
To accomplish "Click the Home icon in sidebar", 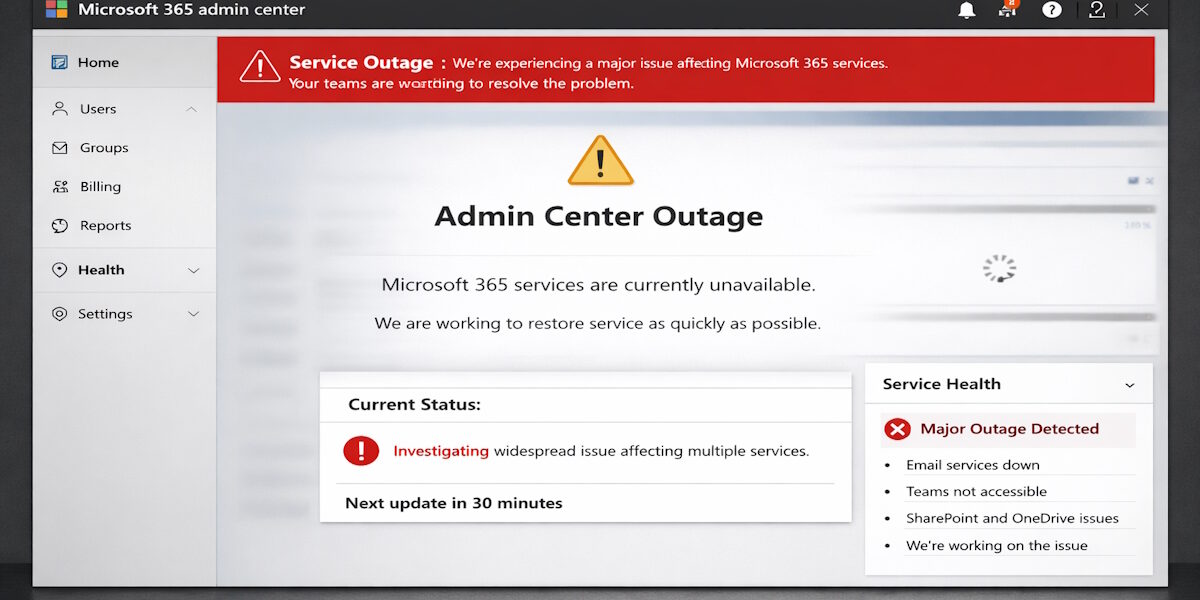I will [60, 62].
